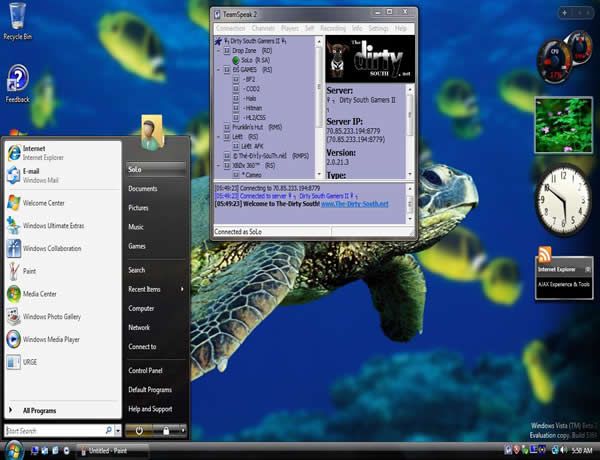Select the - Hitman channel
Viewport: 600px width, 460px height.
(253, 108)
